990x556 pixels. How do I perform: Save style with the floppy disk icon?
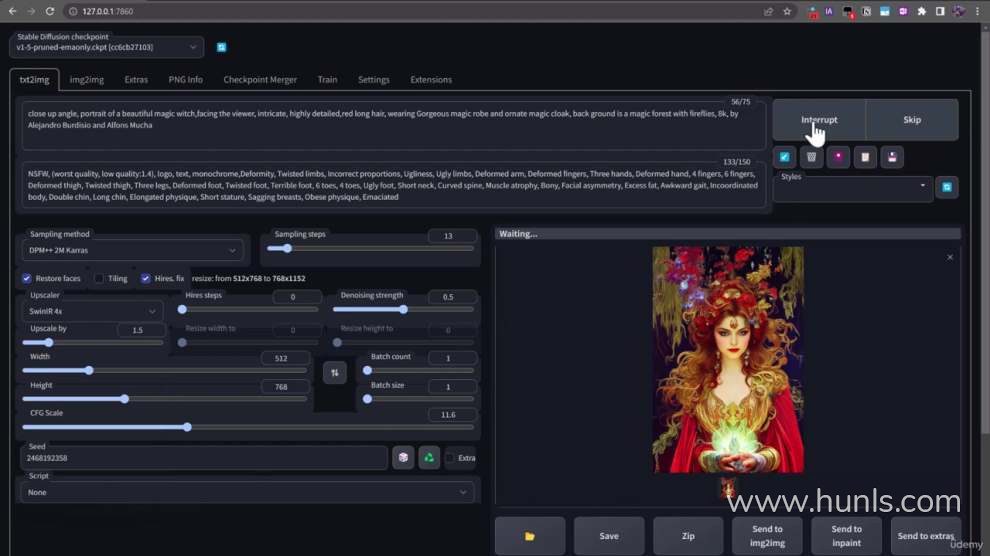pyautogui.click(x=892, y=157)
